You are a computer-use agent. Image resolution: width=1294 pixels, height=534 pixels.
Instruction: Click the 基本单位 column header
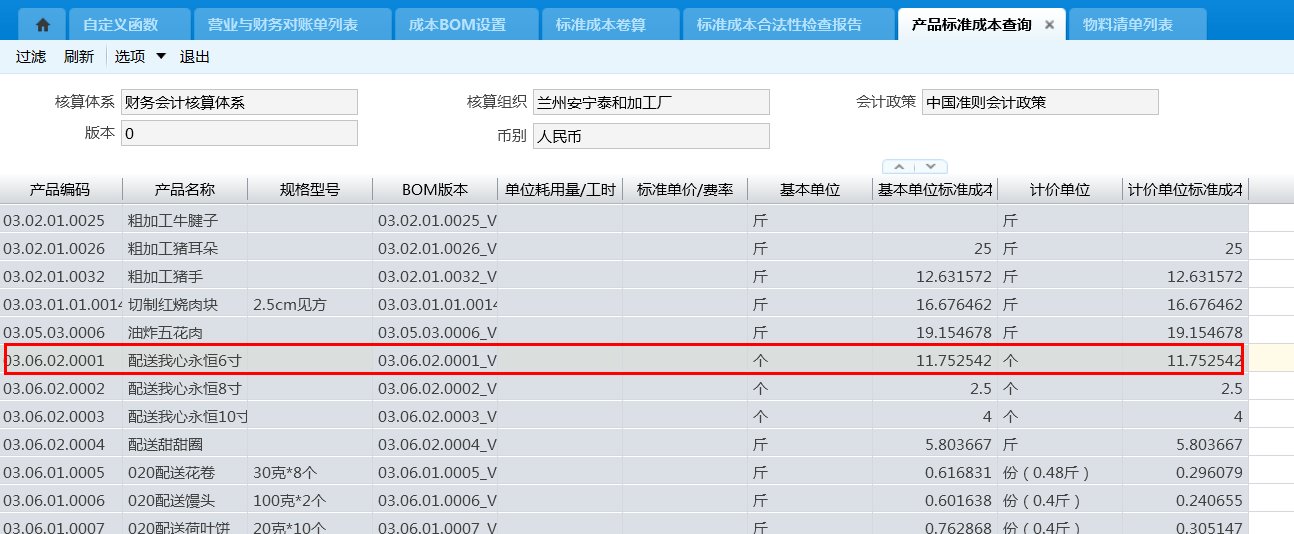pyautogui.click(x=810, y=190)
